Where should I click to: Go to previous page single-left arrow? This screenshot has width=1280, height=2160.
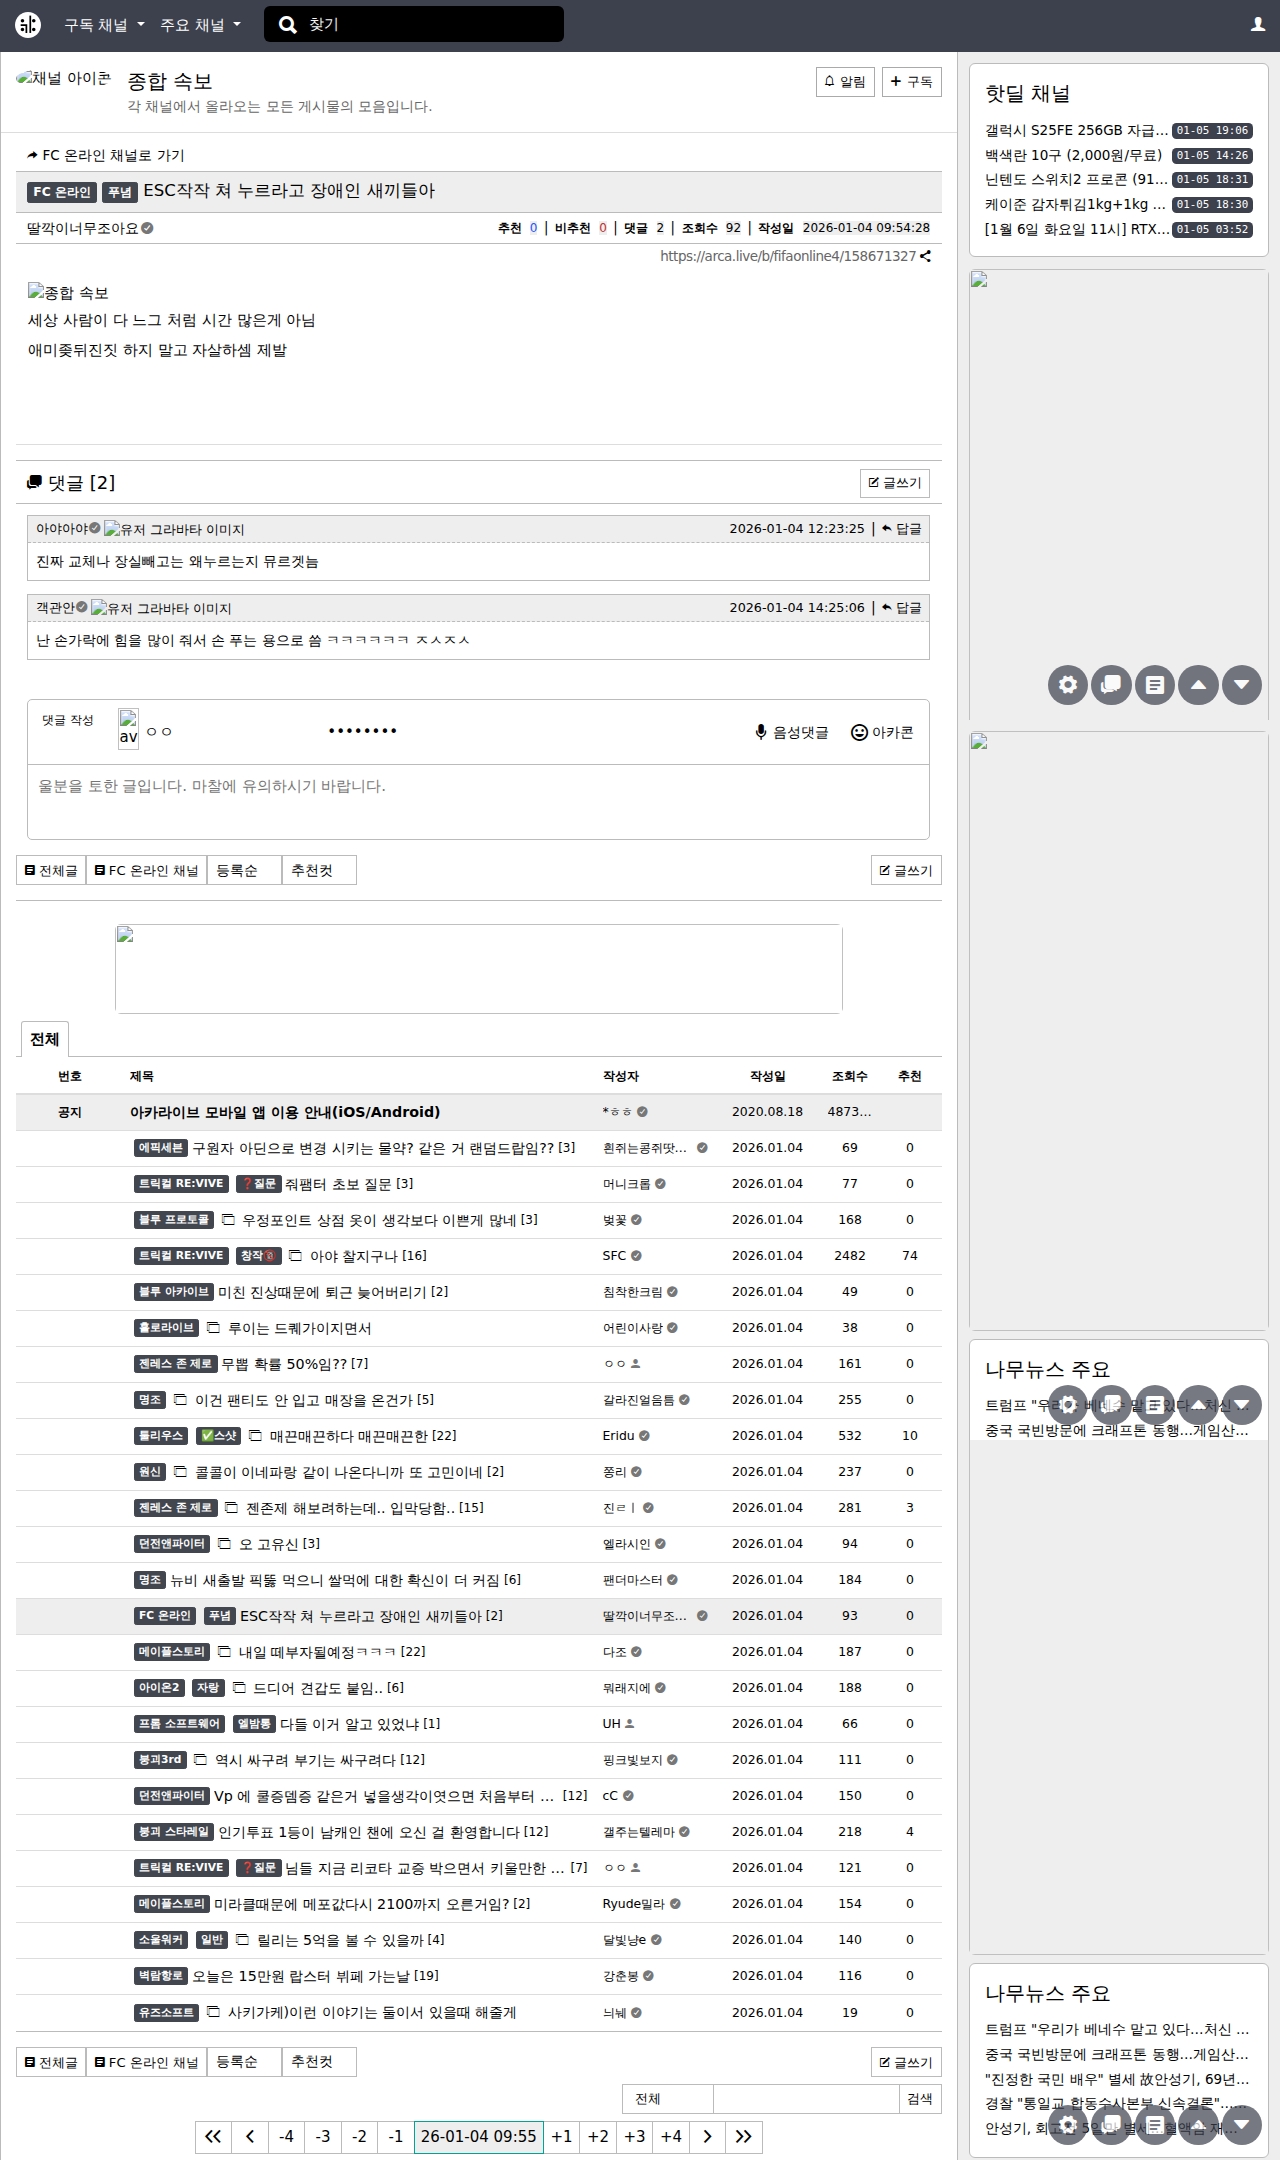pyautogui.click(x=250, y=2137)
